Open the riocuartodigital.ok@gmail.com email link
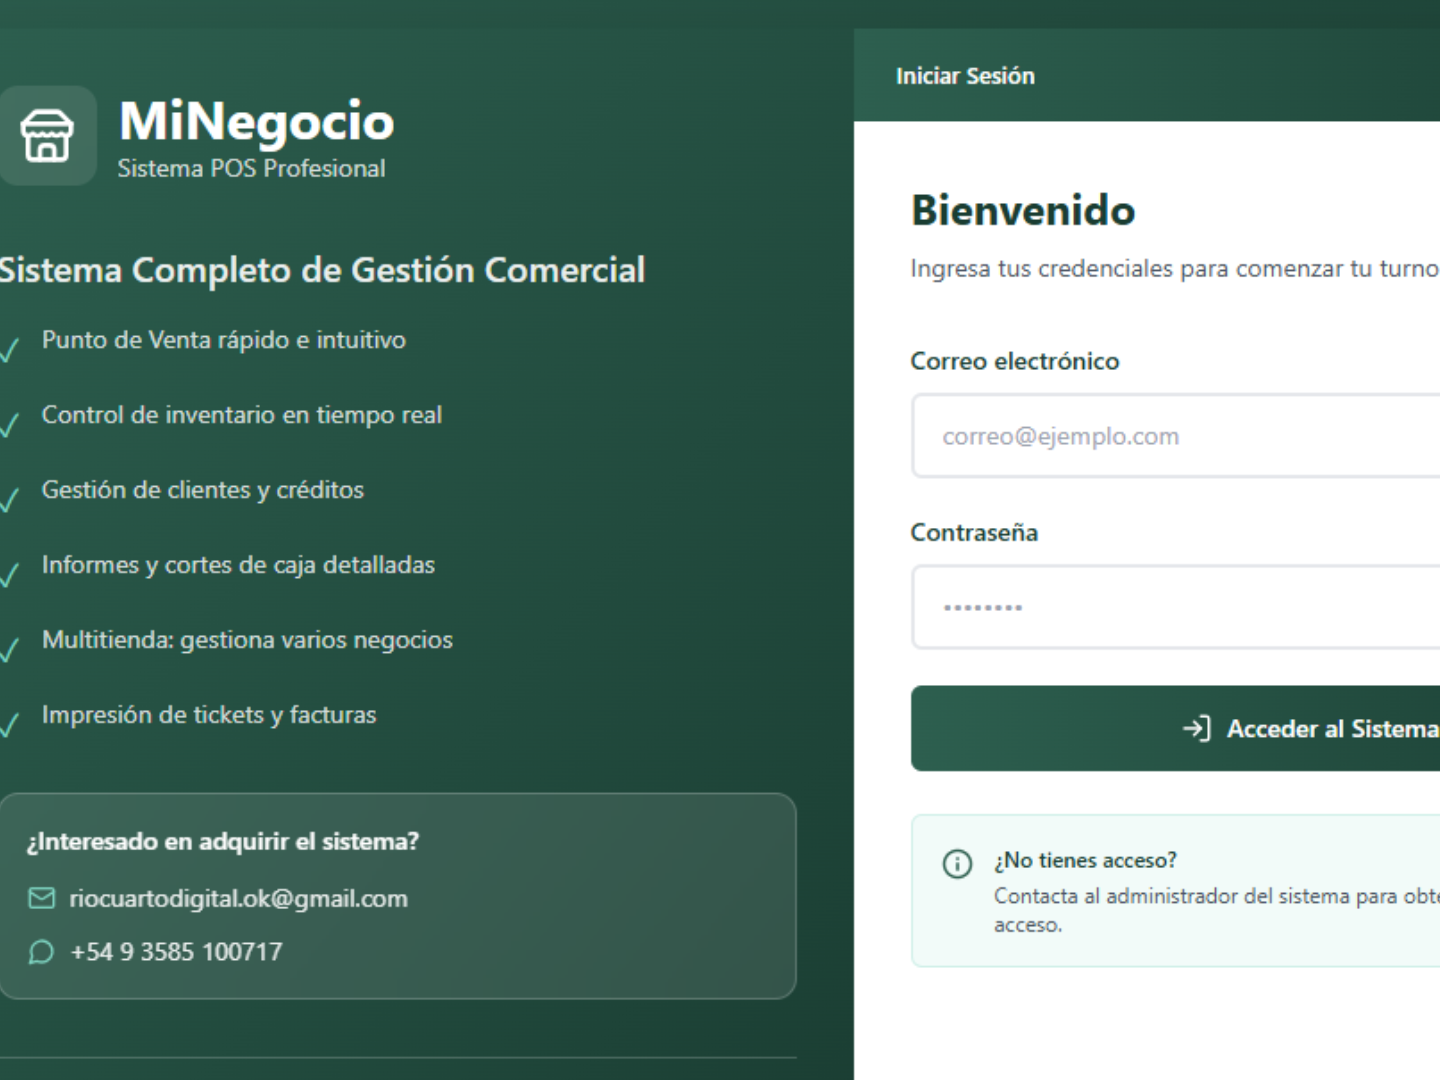Screen dimensions: 1440x1080 tap(238, 899)
